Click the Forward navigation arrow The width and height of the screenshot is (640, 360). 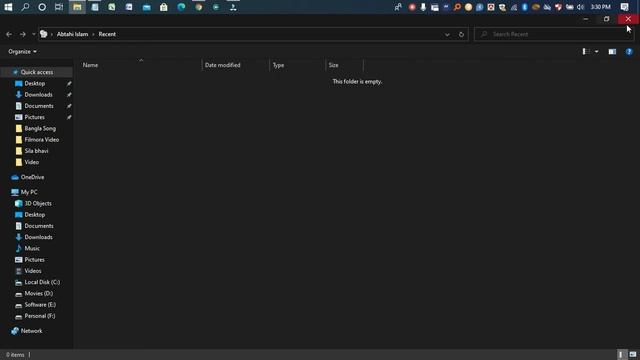coord(22,34)
